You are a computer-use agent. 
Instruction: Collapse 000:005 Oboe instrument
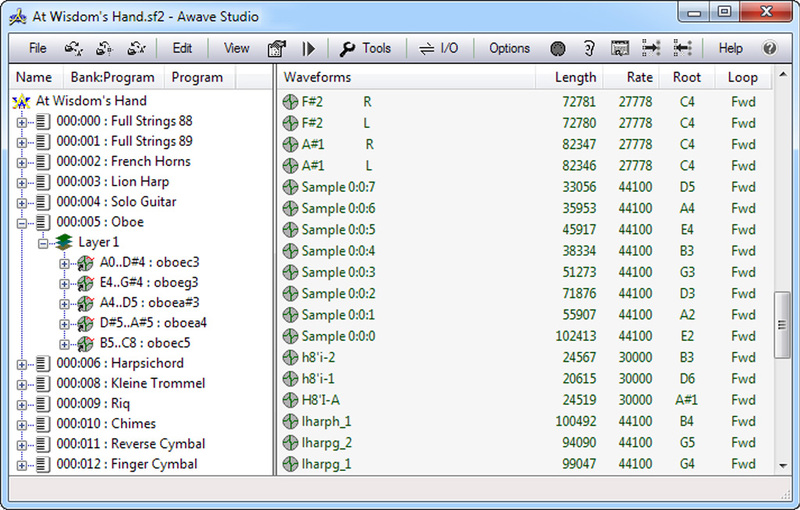(21, 223)
